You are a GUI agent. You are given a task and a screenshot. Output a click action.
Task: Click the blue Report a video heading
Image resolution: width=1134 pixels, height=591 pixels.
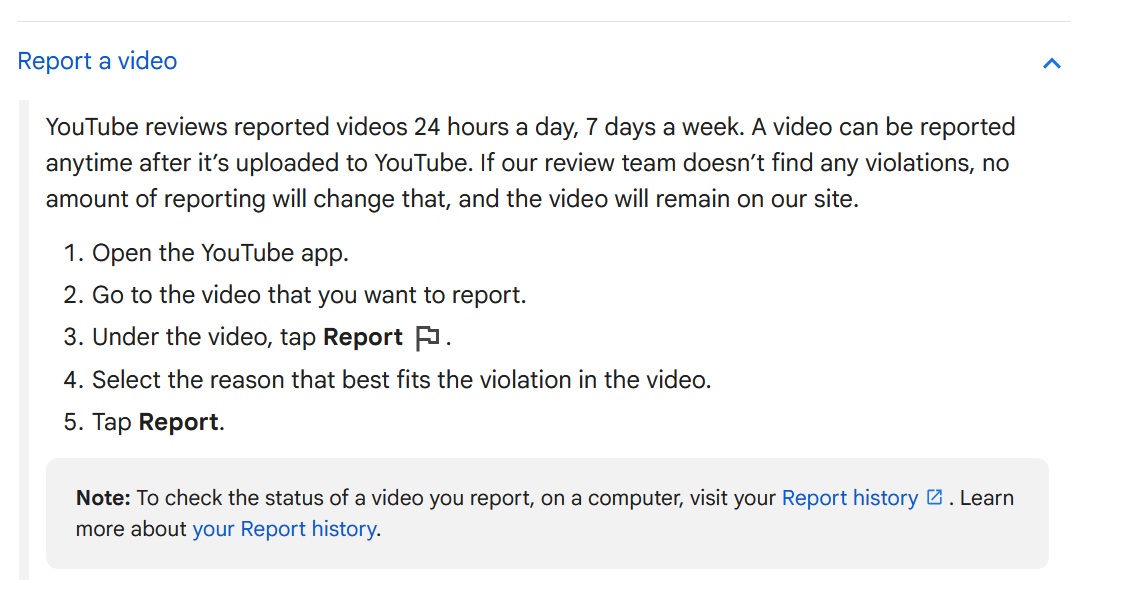96,61
